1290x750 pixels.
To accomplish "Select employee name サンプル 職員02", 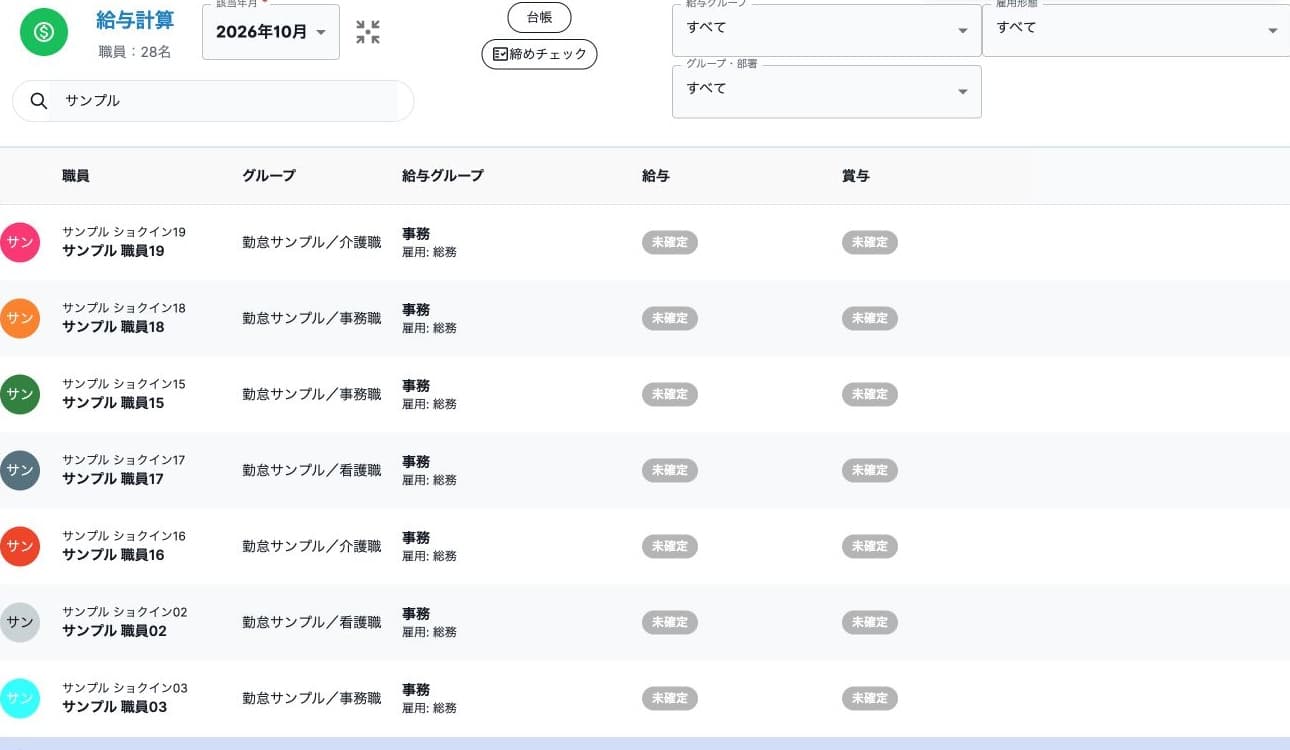I will 114,631.
